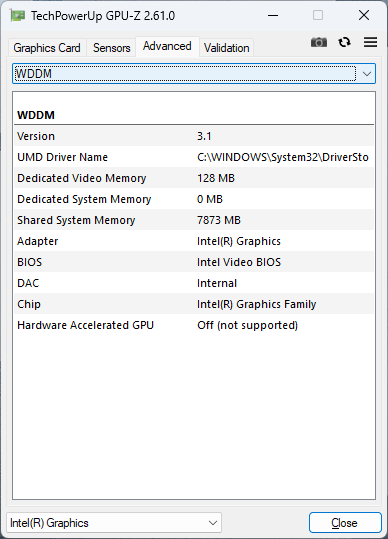
Task: Open the Validation tab
Action: coord(226,48)
